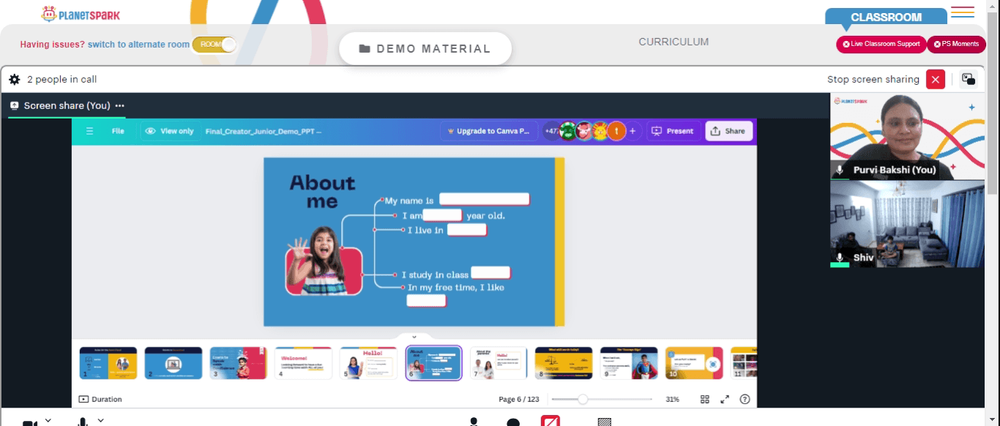The height and width of the screenshot is (426, 1000).
Task: Select the Welcome slide thumbnail 4
Action: 304,364
